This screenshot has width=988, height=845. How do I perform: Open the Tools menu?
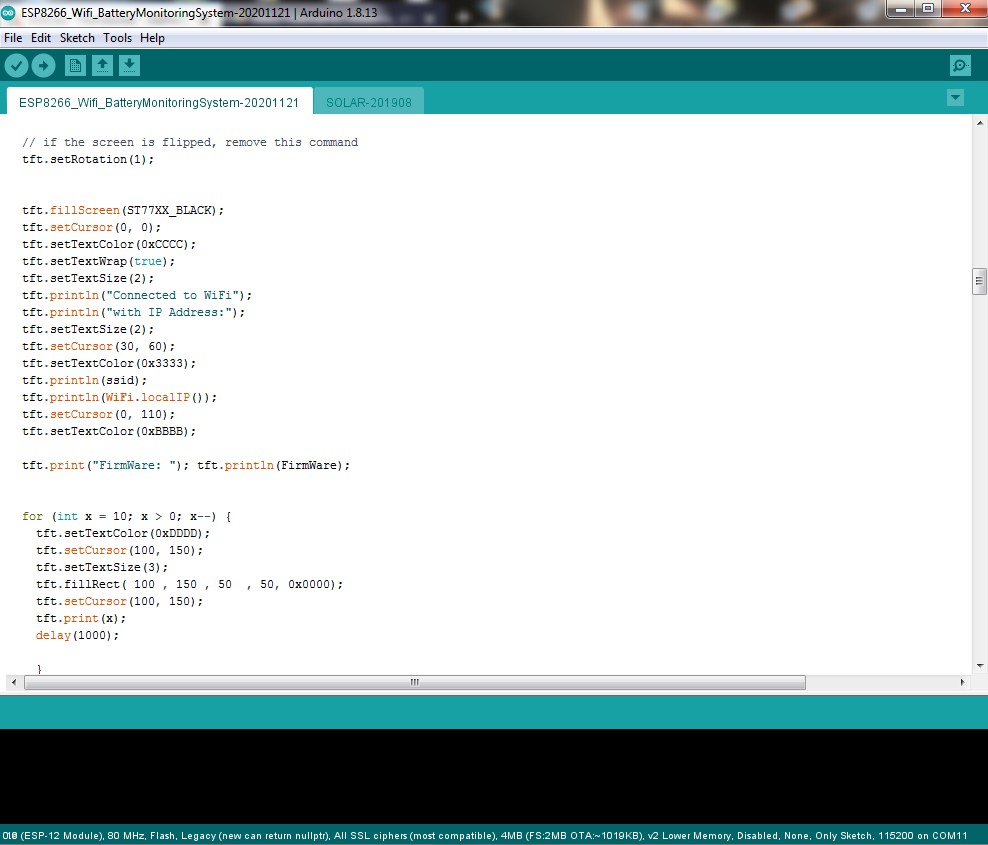point(117,38)
